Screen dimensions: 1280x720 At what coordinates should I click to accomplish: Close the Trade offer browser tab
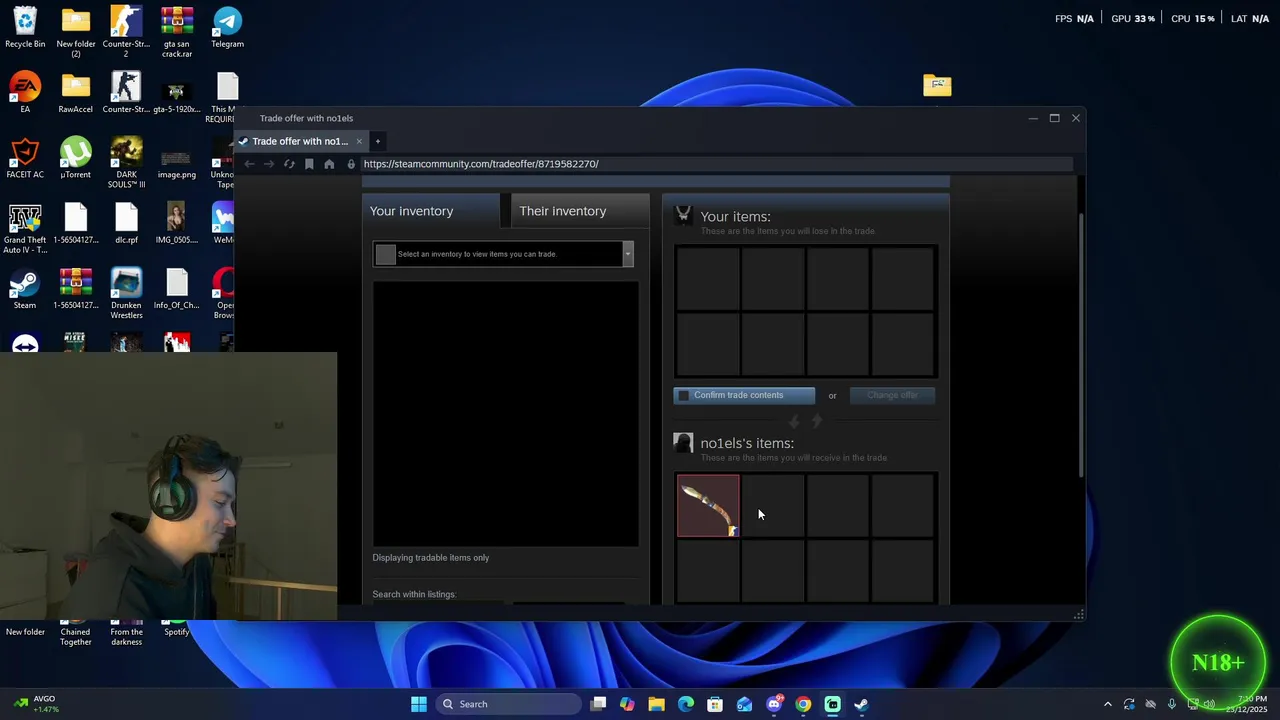click(x=359, y=141)
